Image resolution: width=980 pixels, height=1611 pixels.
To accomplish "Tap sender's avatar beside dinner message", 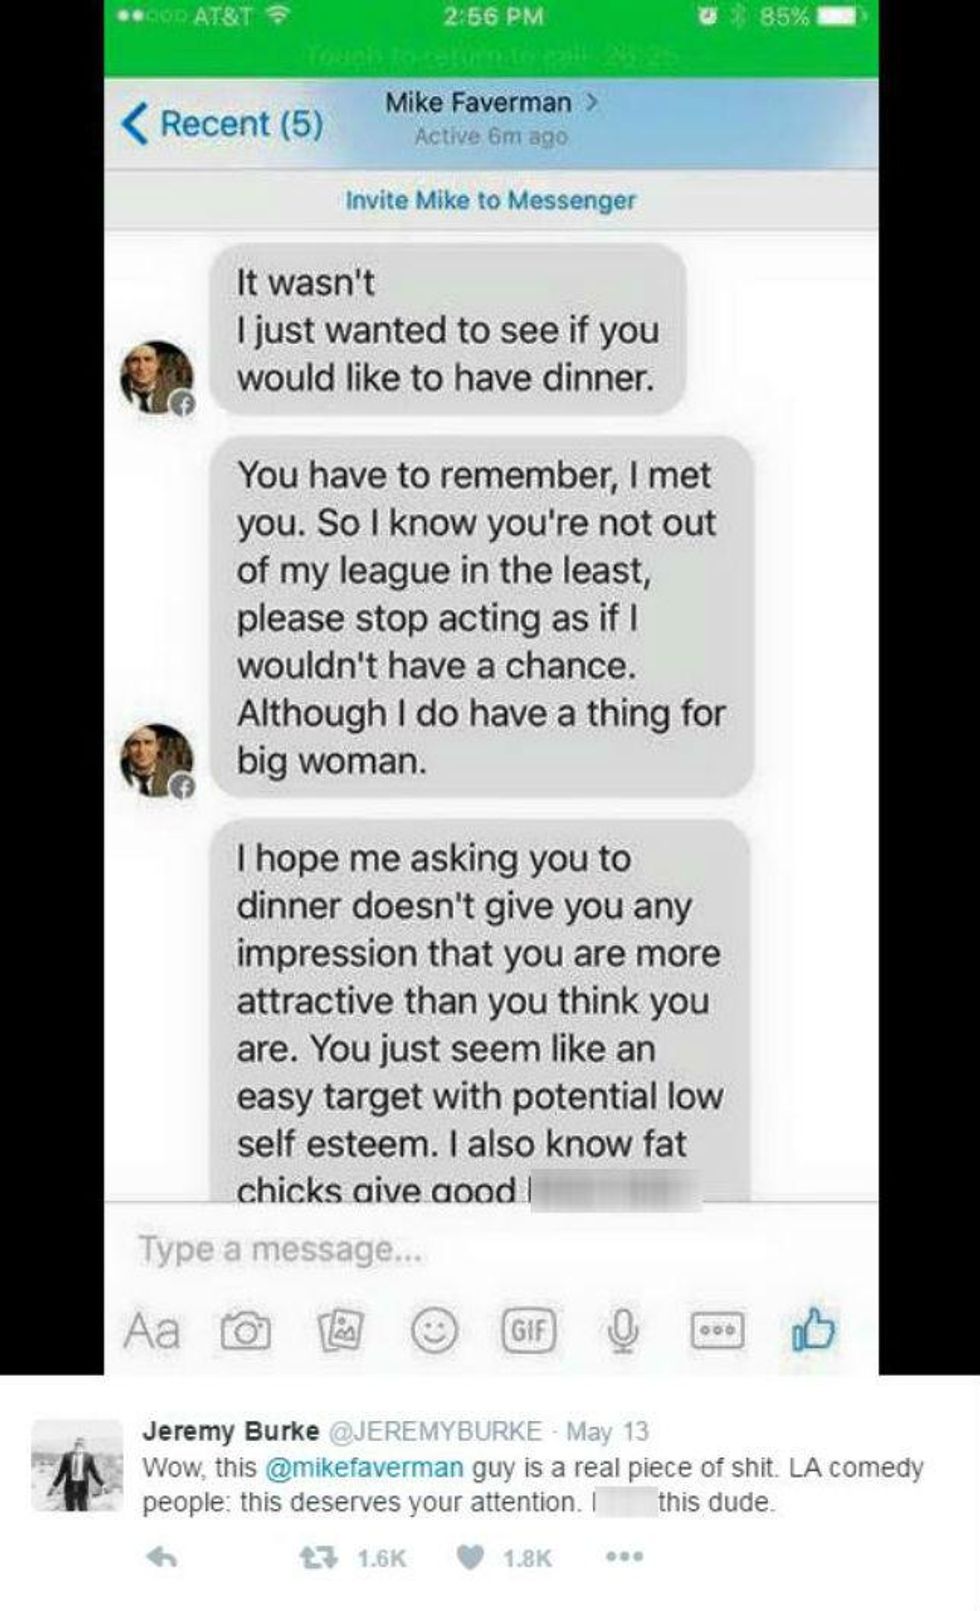I will [157, 378].
